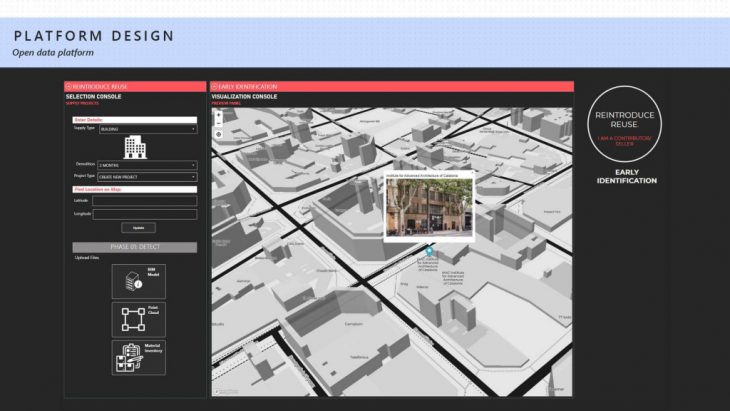
Task: Select the Reintroduce Reuse panel header
Action: click(x=135, y=87)
